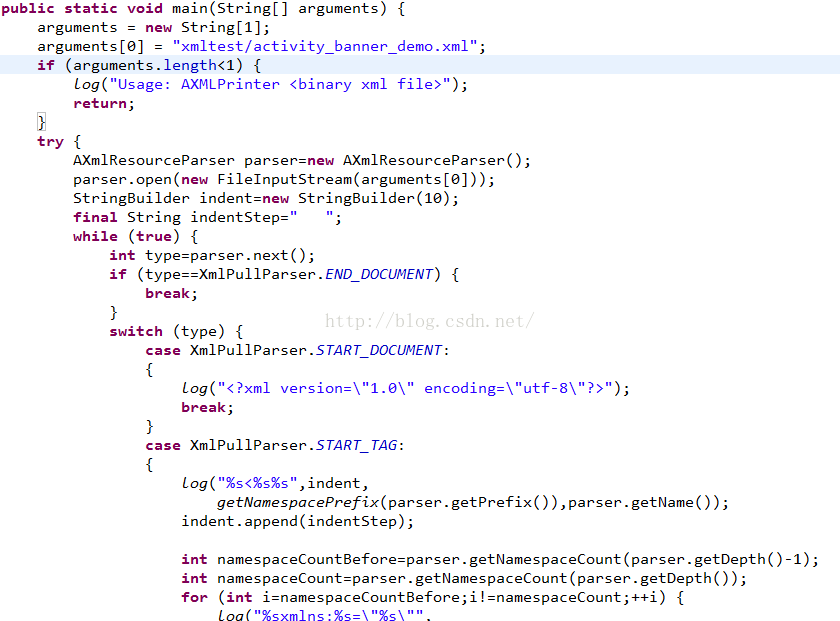Click the string "xmltest/activity_banner_demo.xml"

coord(325,47)
